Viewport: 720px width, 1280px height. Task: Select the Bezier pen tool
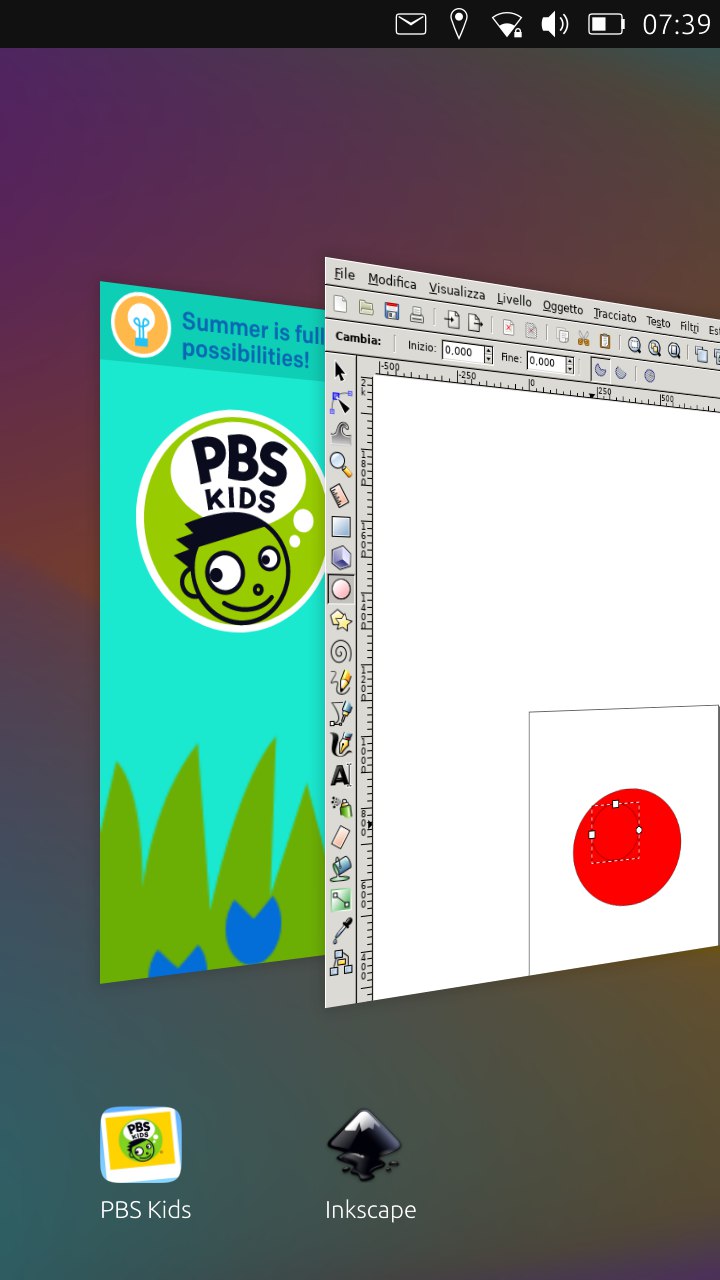[341, 713]
